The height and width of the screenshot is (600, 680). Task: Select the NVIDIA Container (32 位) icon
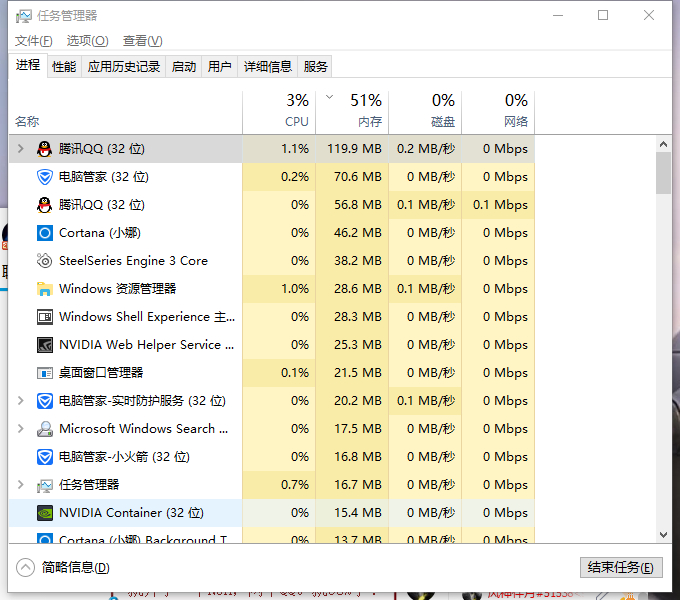pyautogui.click(x=45, y=513)
